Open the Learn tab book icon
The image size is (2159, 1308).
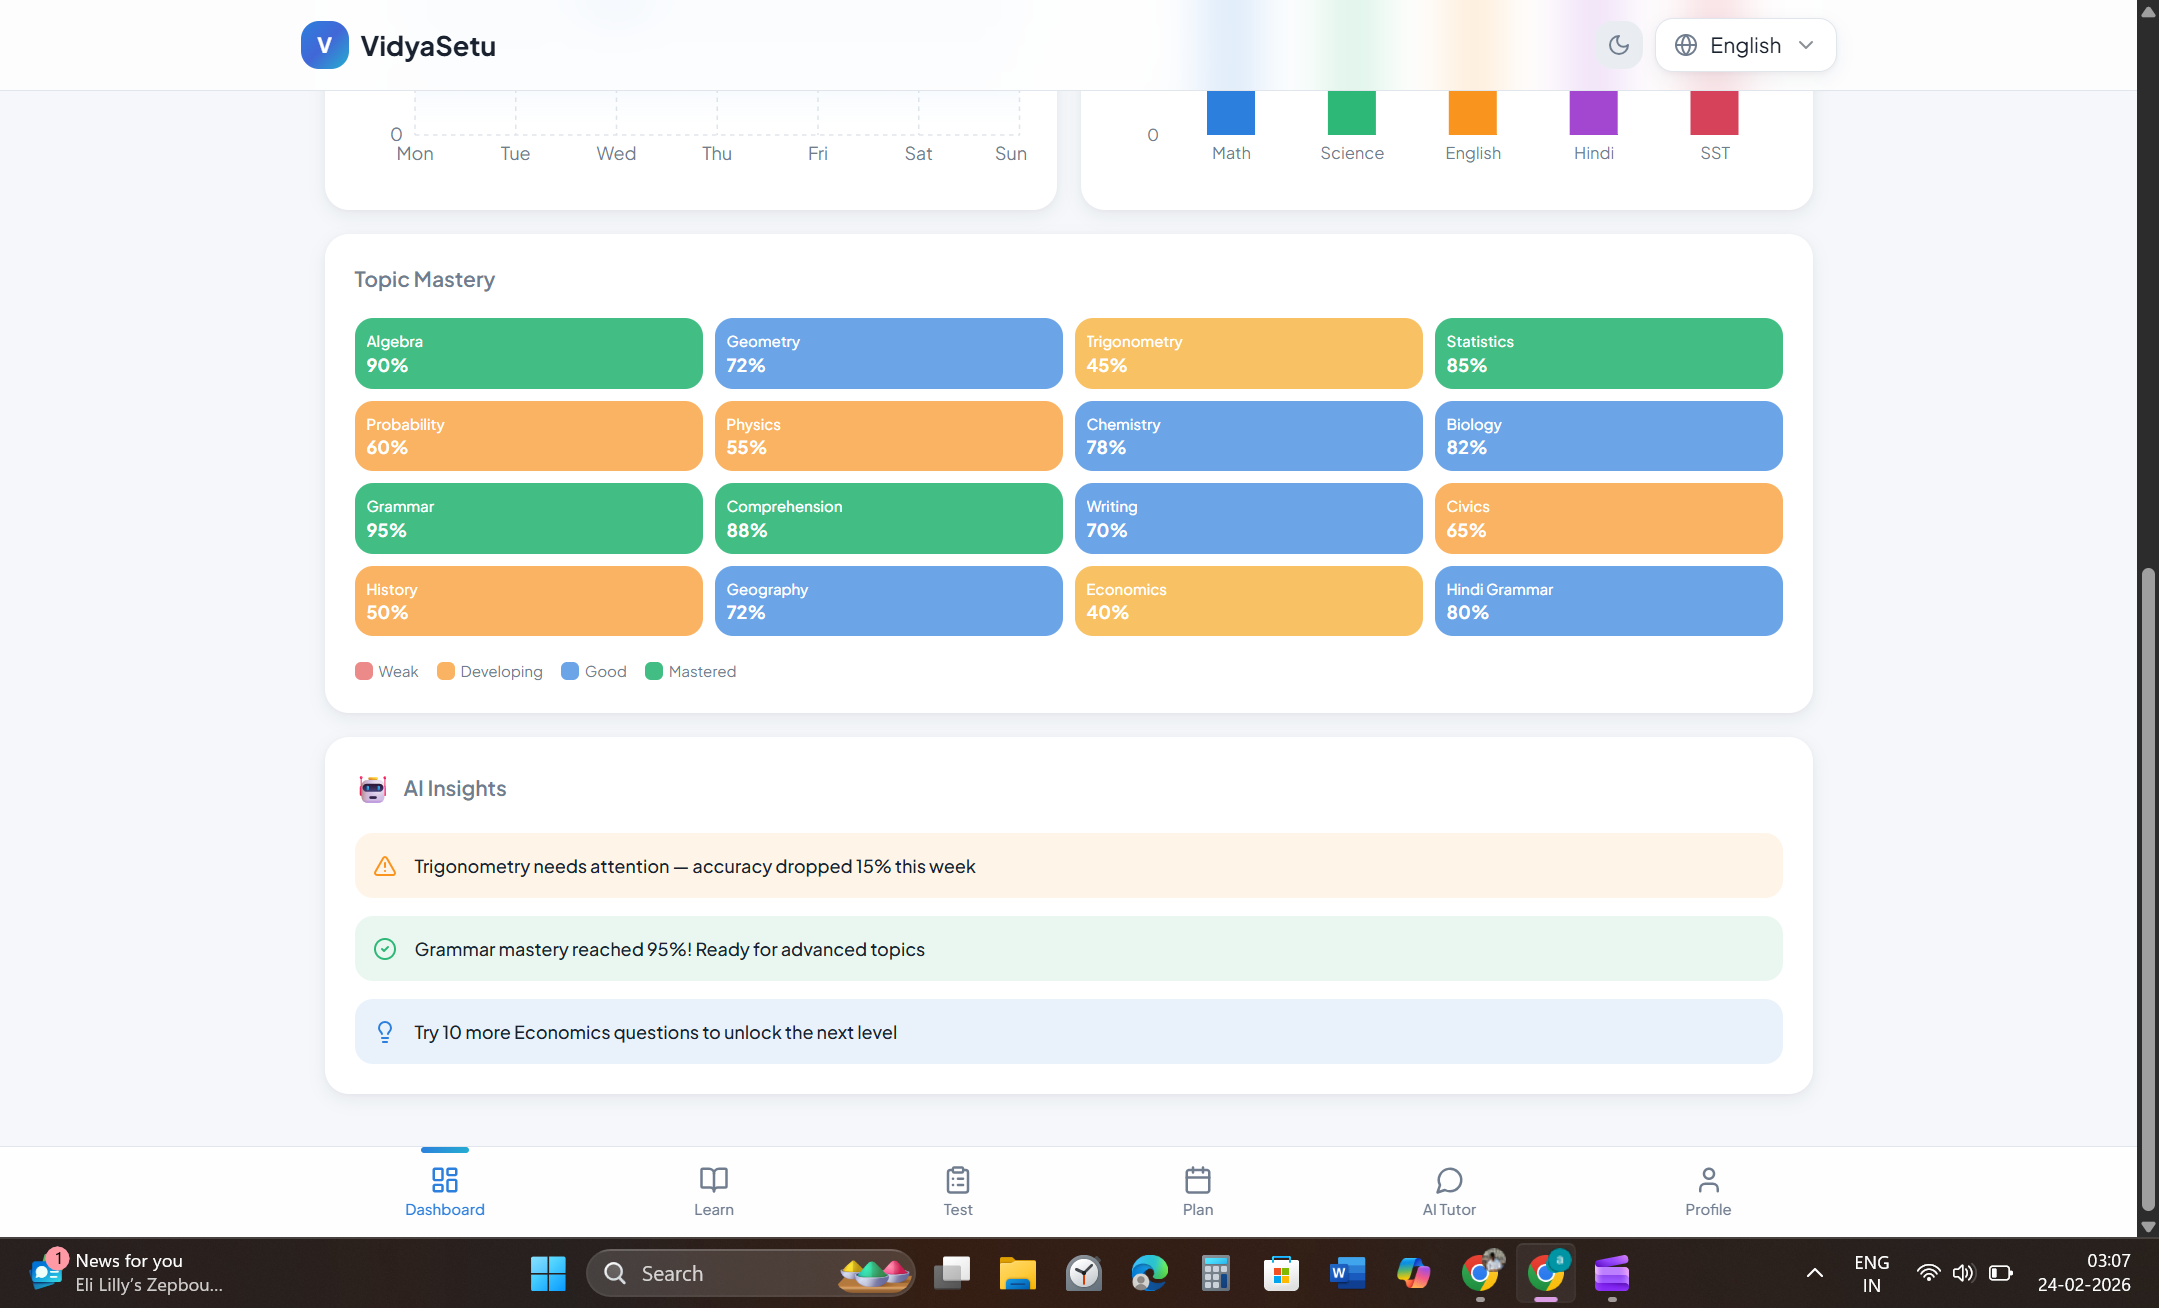pos(713,1180)
